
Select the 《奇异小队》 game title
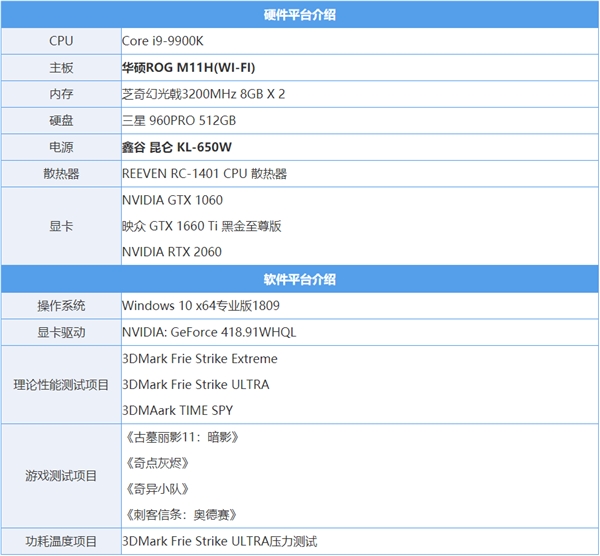tap(157, 489)
